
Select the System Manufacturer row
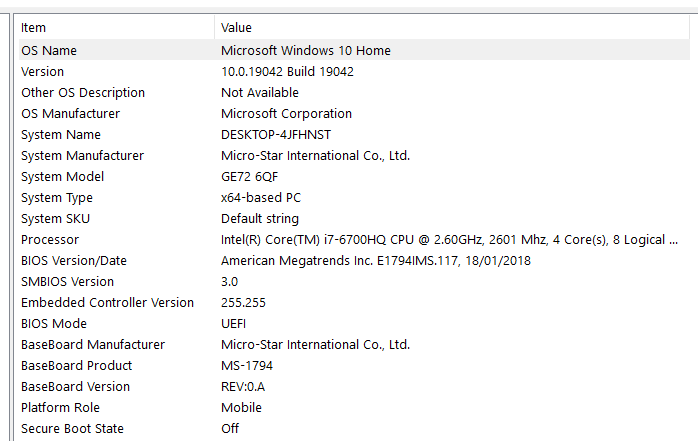pyautogui.click(x=354, y=155)
